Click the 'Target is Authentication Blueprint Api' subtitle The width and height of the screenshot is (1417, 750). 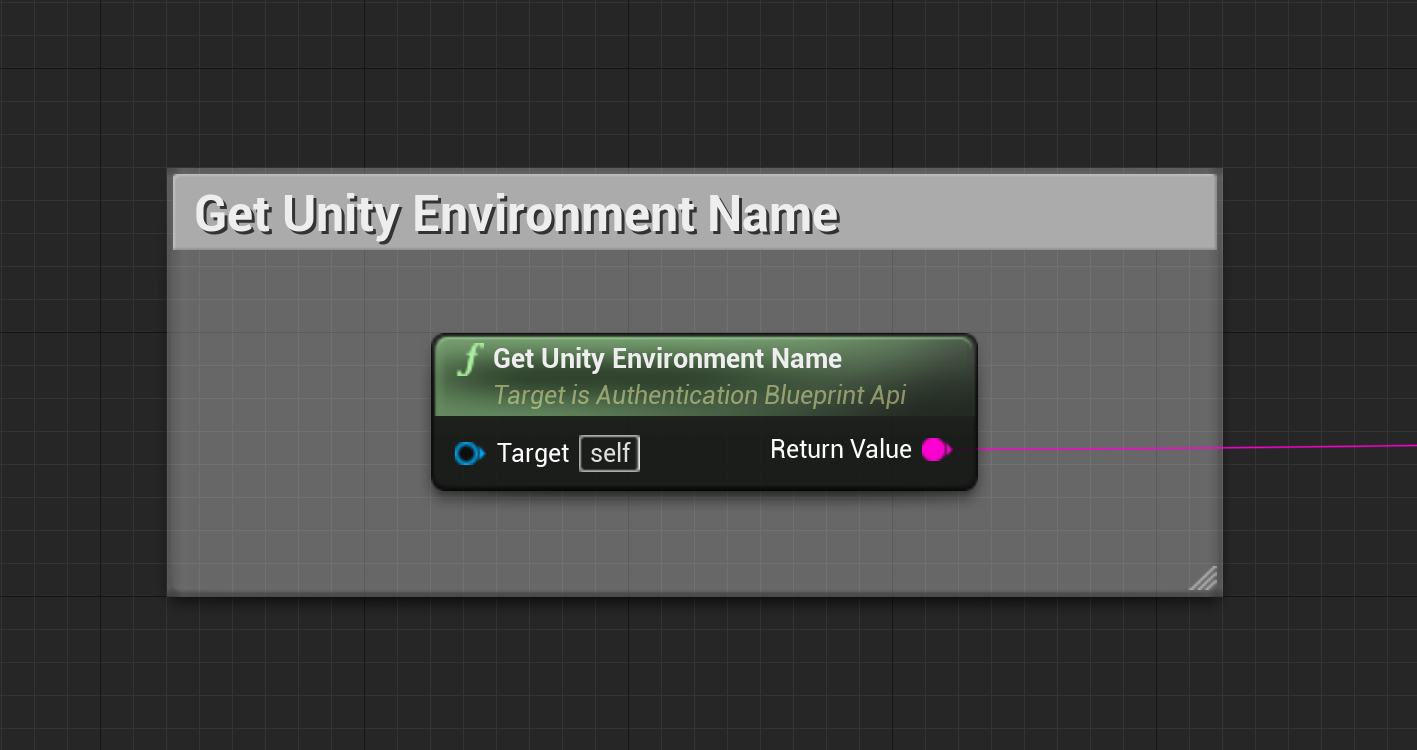(699, 396)
